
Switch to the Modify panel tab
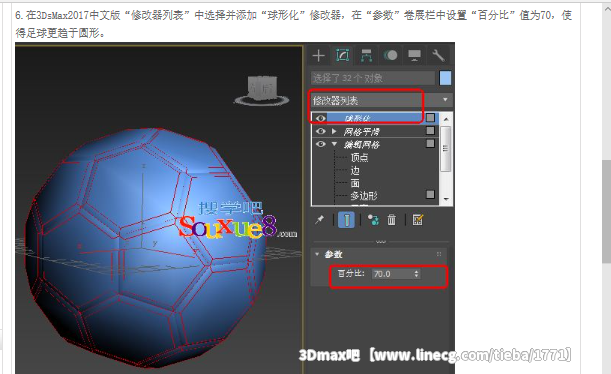[x=342, y=56]
